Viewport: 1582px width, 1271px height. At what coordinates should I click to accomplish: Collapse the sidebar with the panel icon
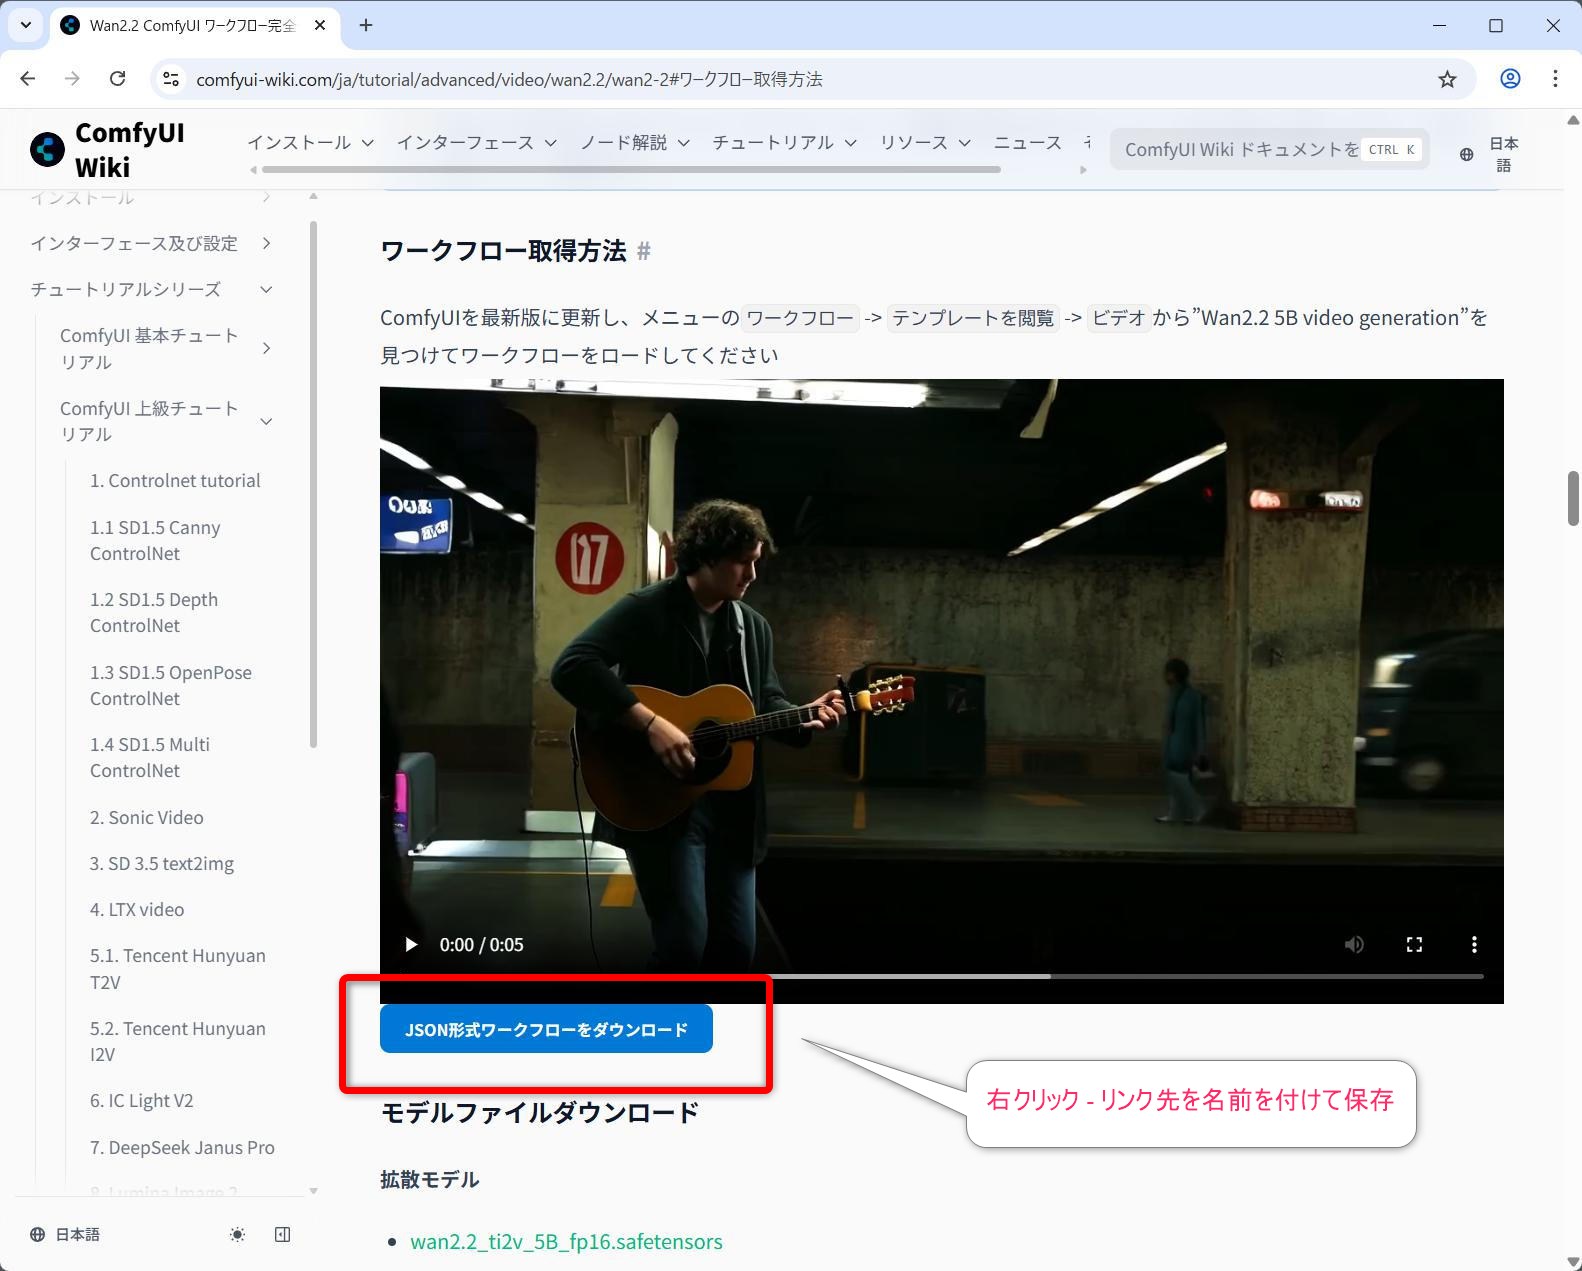283,1235
